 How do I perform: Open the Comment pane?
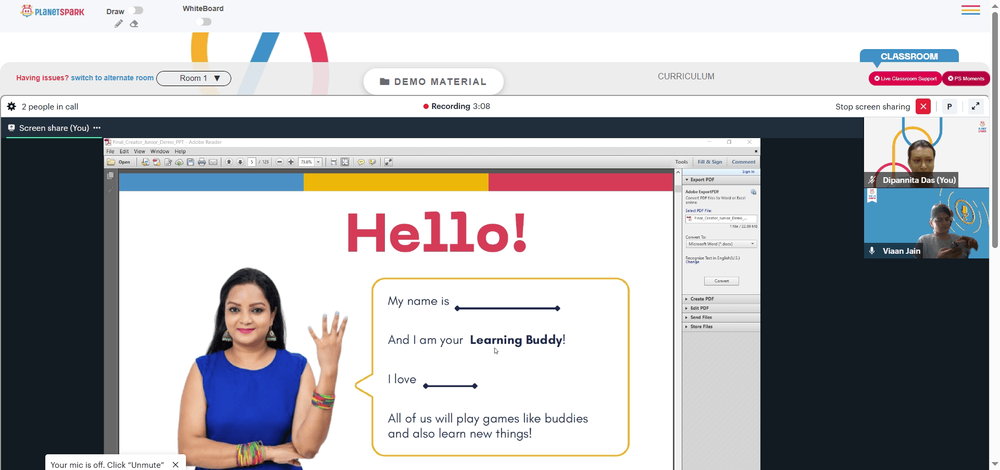744,162
